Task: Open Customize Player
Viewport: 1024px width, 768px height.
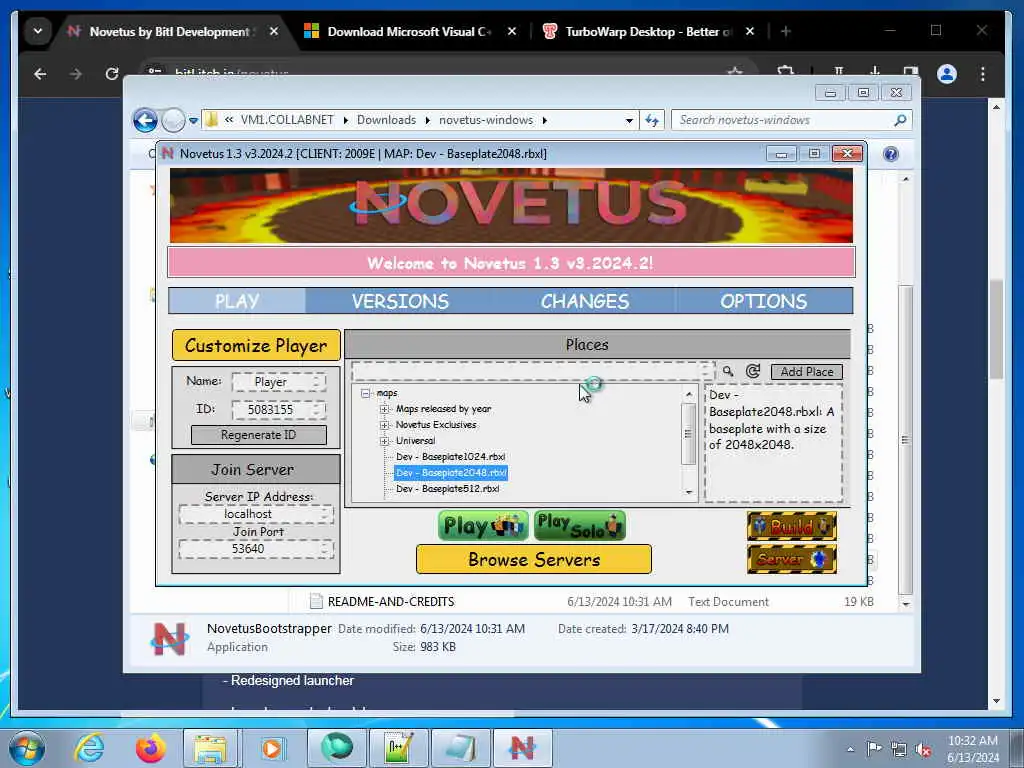Action: pyautogui.click(x=256, y=345)
